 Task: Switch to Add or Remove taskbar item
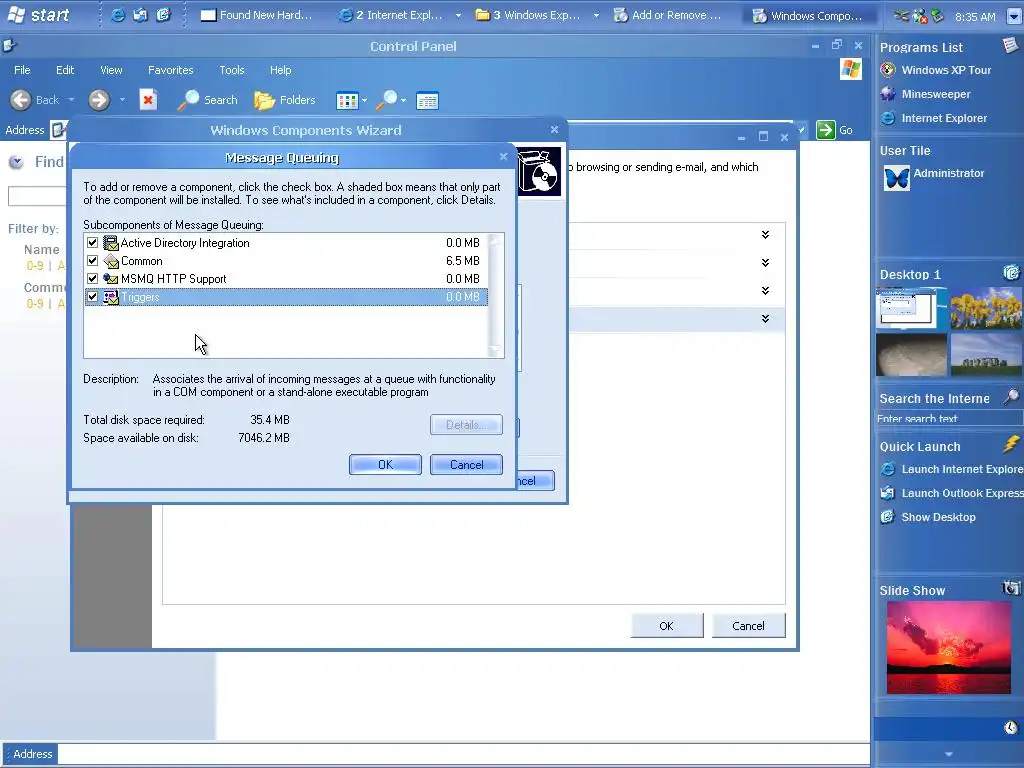[667, 15]
